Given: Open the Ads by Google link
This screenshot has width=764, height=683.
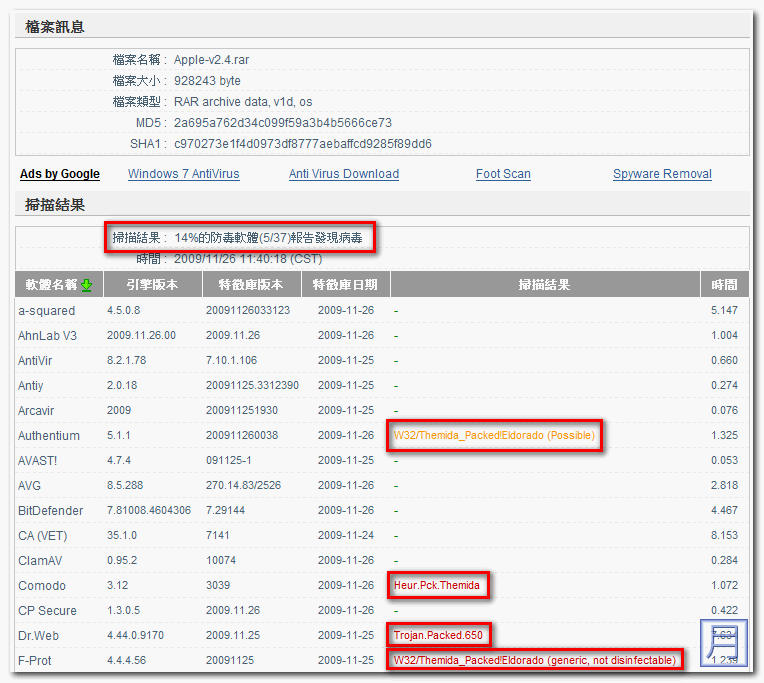Looking at the screenshot, I should pos(60,174).
